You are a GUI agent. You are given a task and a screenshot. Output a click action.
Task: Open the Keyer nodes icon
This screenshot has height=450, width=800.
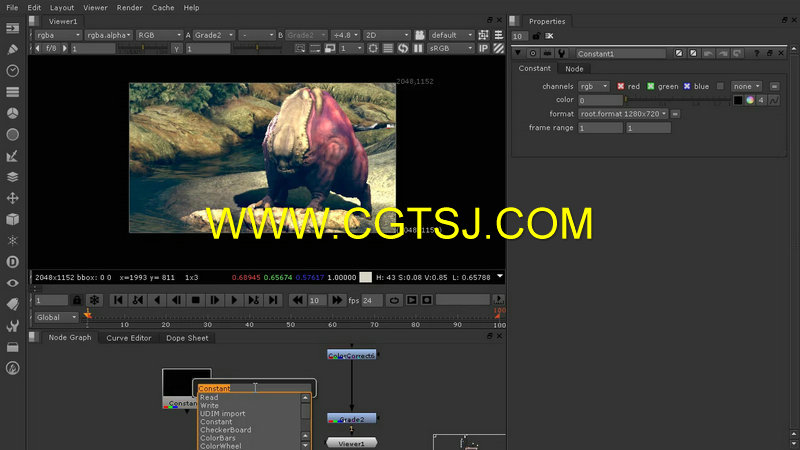pyautogui.click(x=12, y=156)
